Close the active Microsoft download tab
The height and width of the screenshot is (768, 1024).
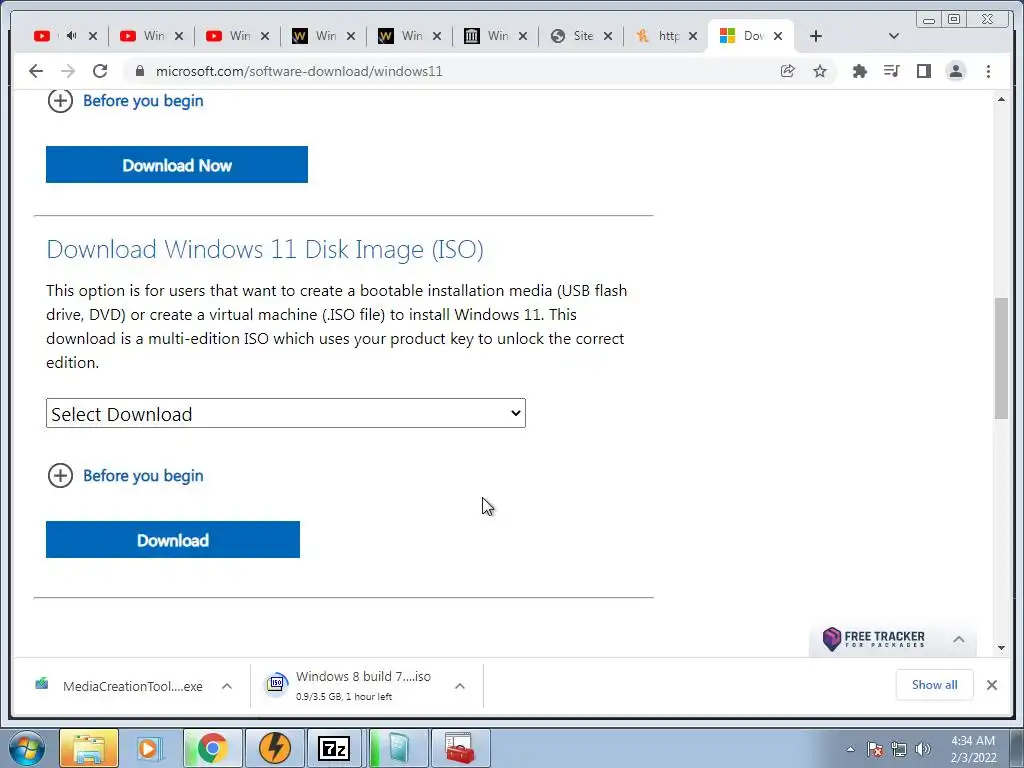[x=778, y=36]
